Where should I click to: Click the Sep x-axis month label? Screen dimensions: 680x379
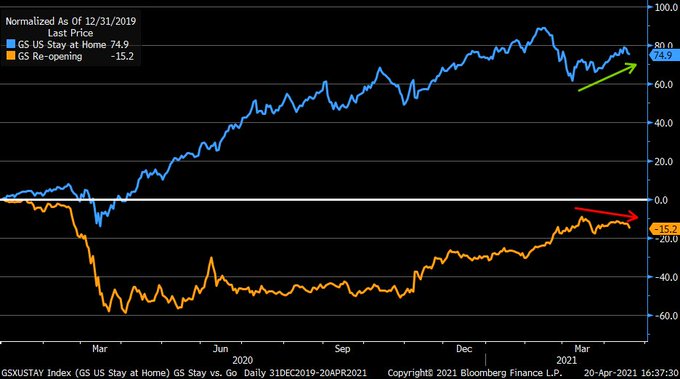342,349
